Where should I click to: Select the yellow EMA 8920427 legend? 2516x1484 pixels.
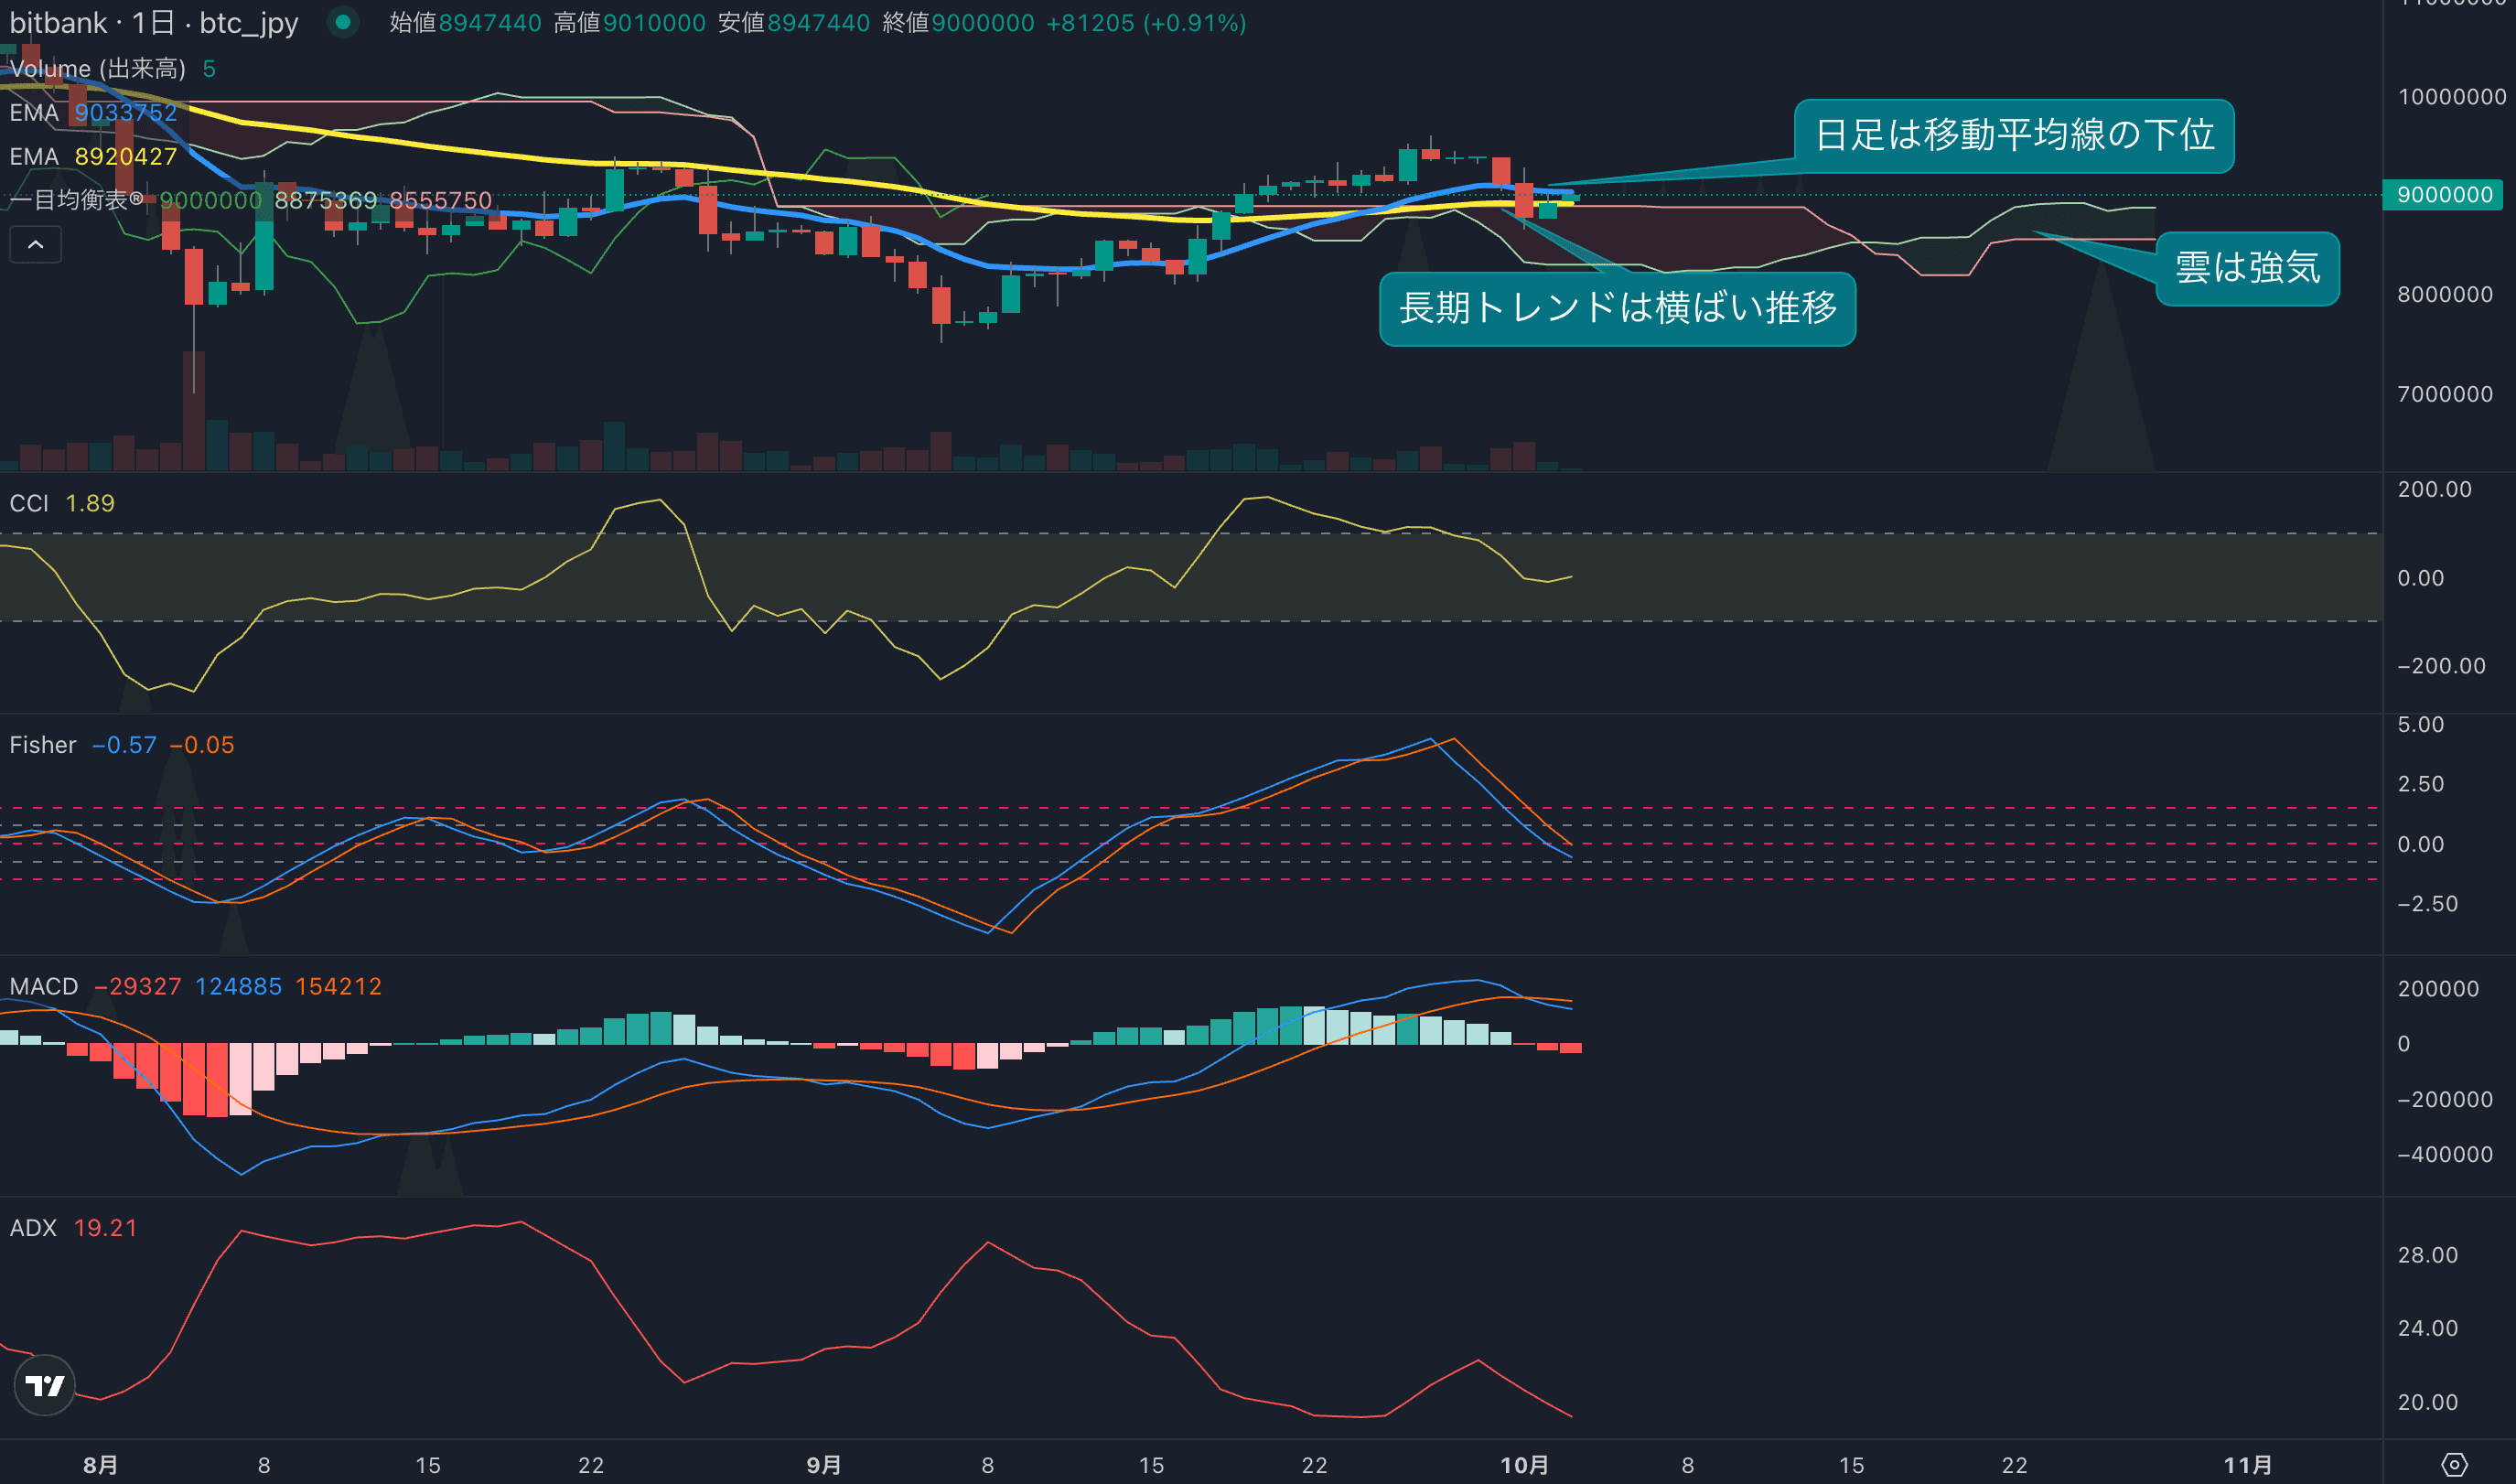[x=92, y=156]
